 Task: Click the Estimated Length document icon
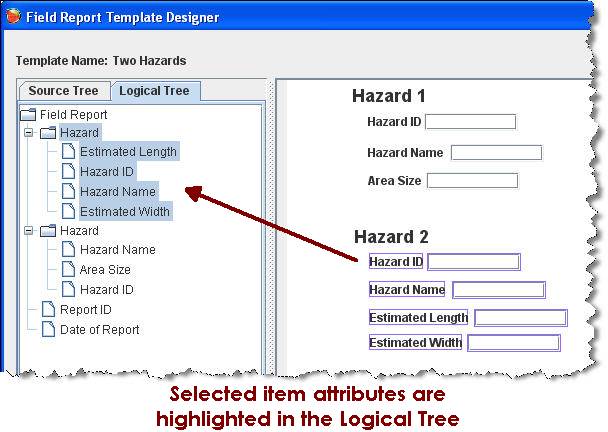68,152
